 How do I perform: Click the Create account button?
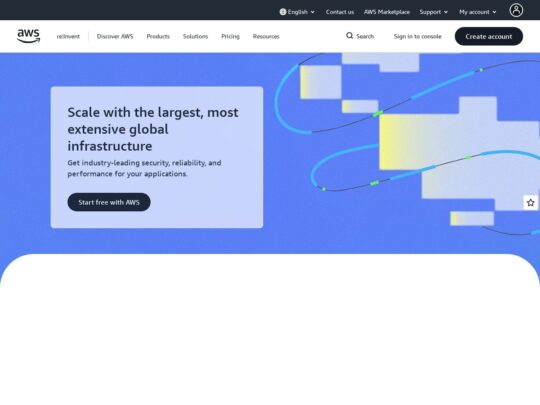[x=489, y=37]
